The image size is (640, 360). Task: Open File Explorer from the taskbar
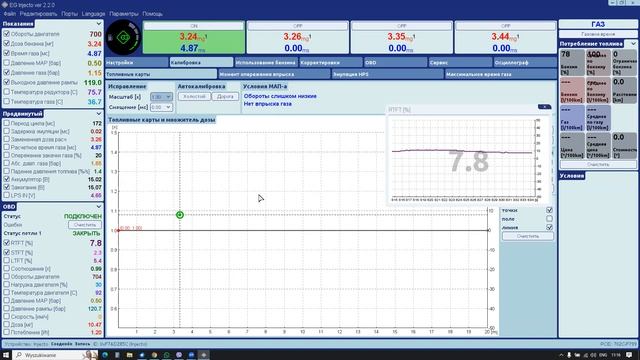click(x=129, y=355)
